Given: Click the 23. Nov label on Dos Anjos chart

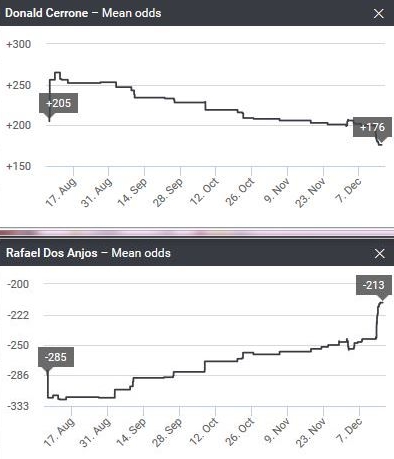Looking at the screenshot, I should (311, 432).
